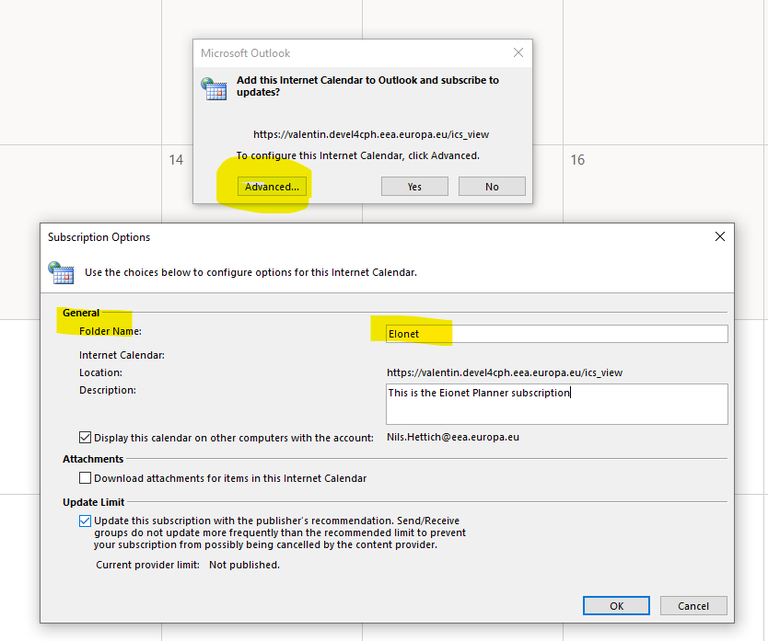Click the Microsoft Outlook title bar text
The image size is (768, 641).
pyautogui.click(x=245, y=53)
